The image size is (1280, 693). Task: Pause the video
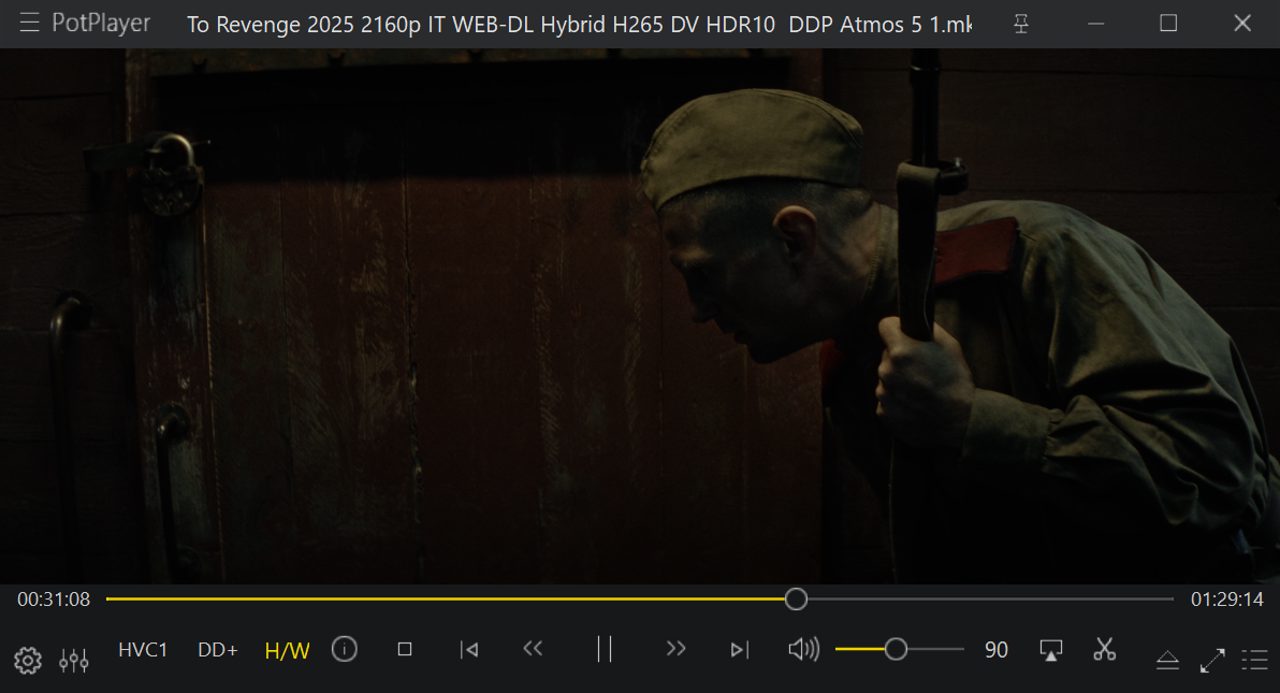pos(604,649)
